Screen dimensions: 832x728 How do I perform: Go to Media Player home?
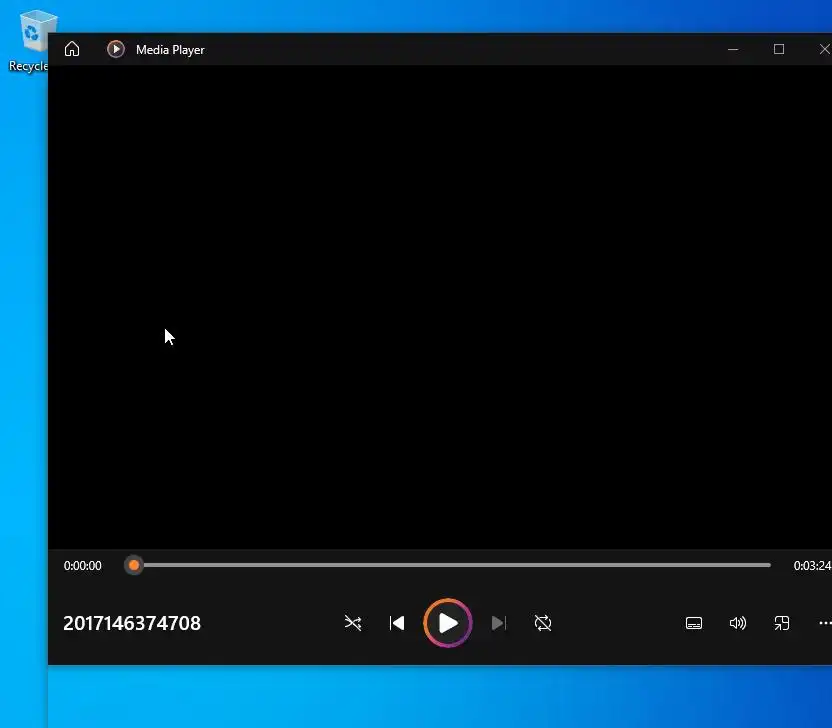[x=72, y=49]
